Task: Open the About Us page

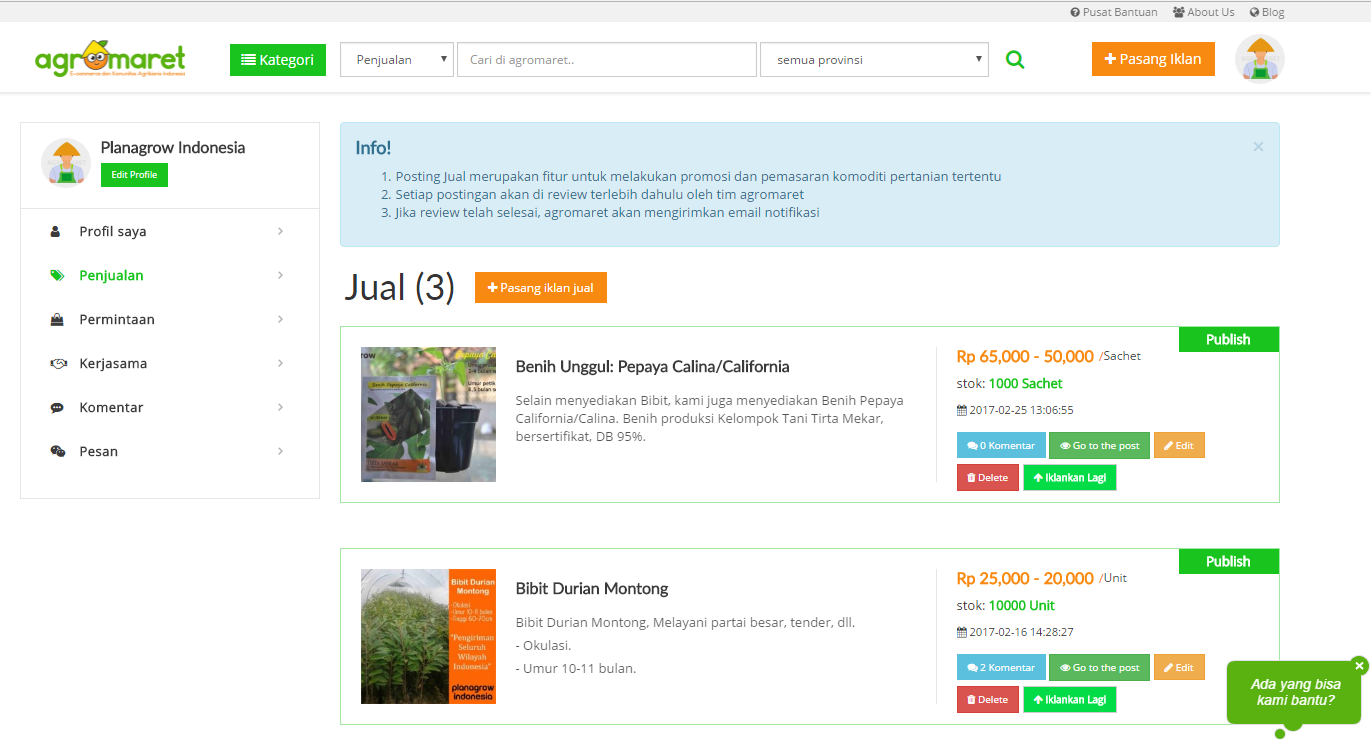Action: [1204, 12]
